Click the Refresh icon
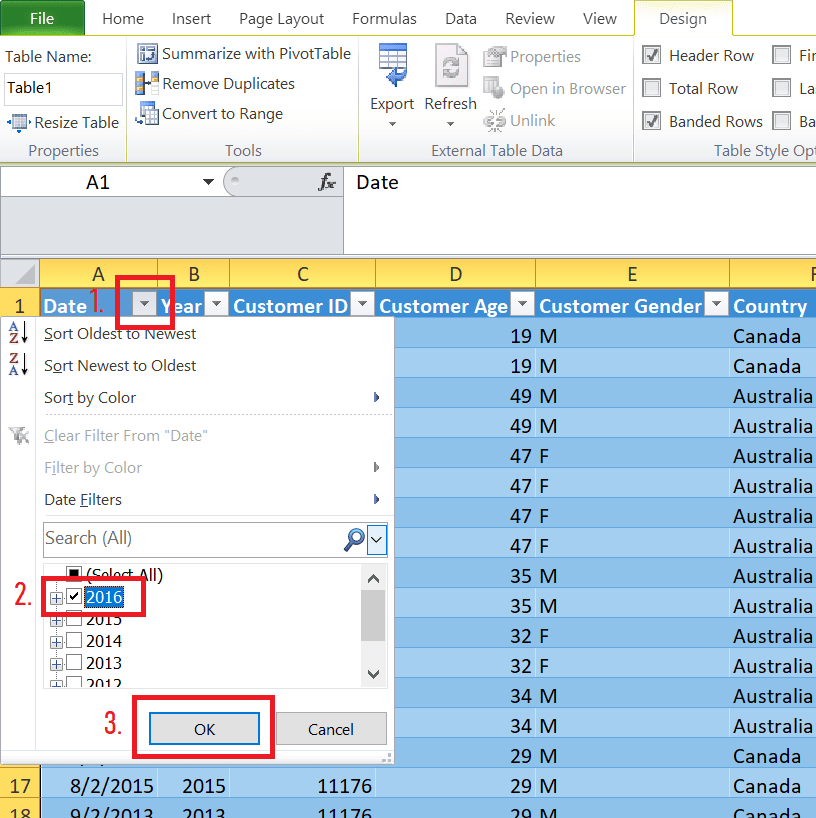Screen dimensions: 816x818 (x=451, y=66)
